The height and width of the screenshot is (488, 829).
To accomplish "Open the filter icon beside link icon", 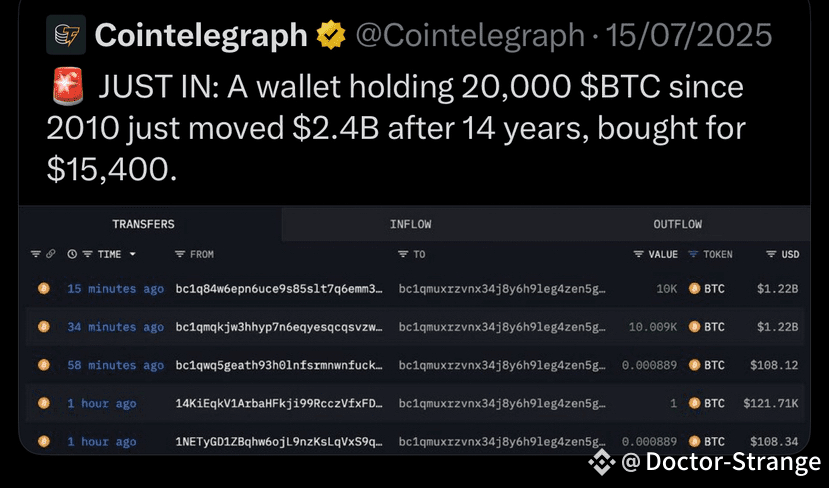I will click(x=35, y=254).
